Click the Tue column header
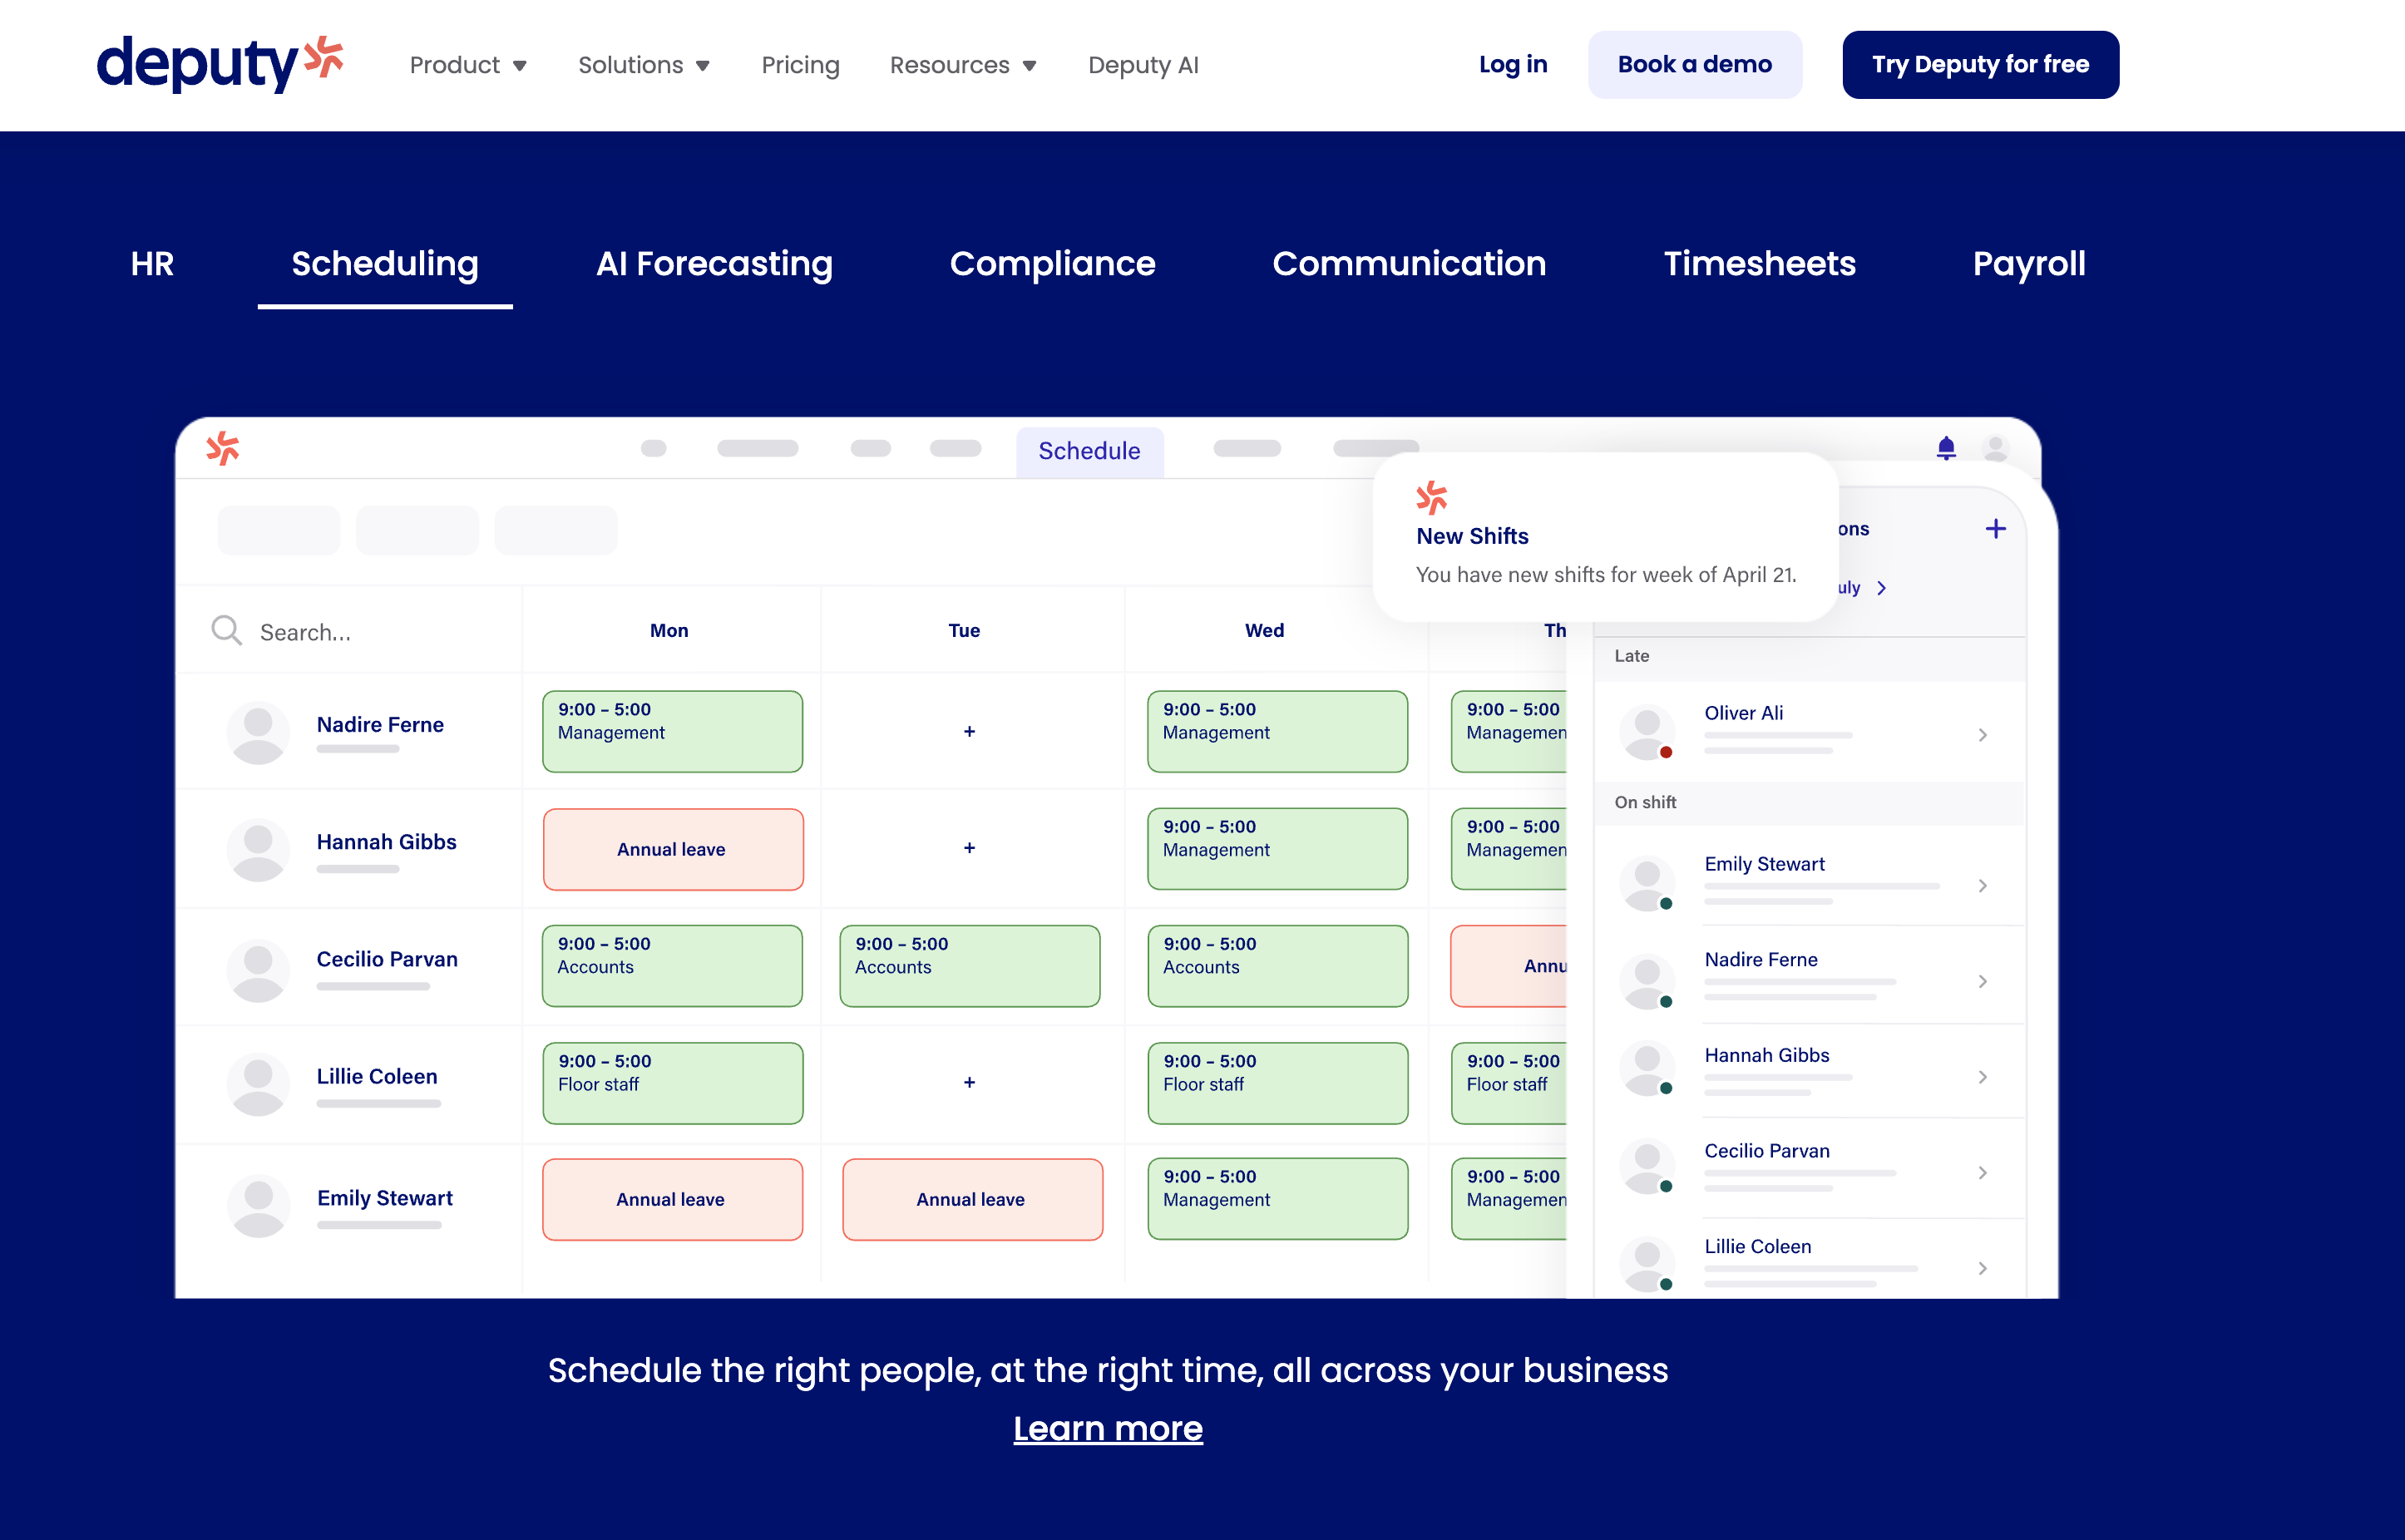The width and height of the screenshot is (2405, 1540). tap(964, 631)
